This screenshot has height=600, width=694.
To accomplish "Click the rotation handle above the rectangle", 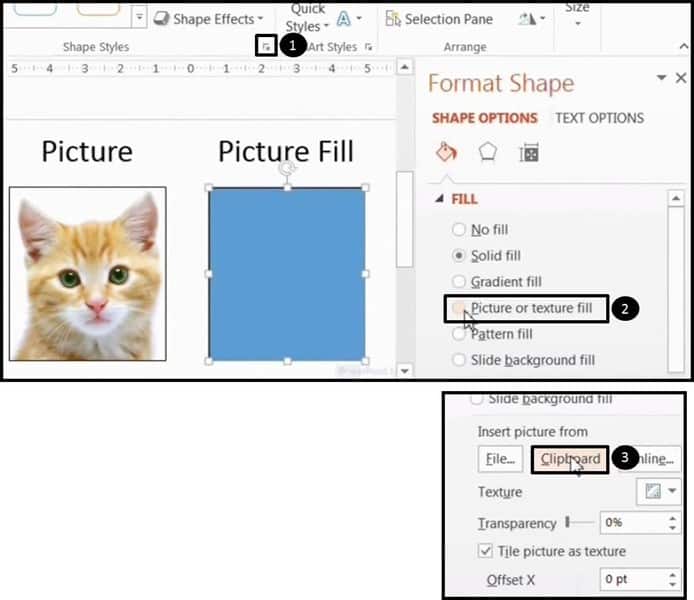I will tap(287, 169).
